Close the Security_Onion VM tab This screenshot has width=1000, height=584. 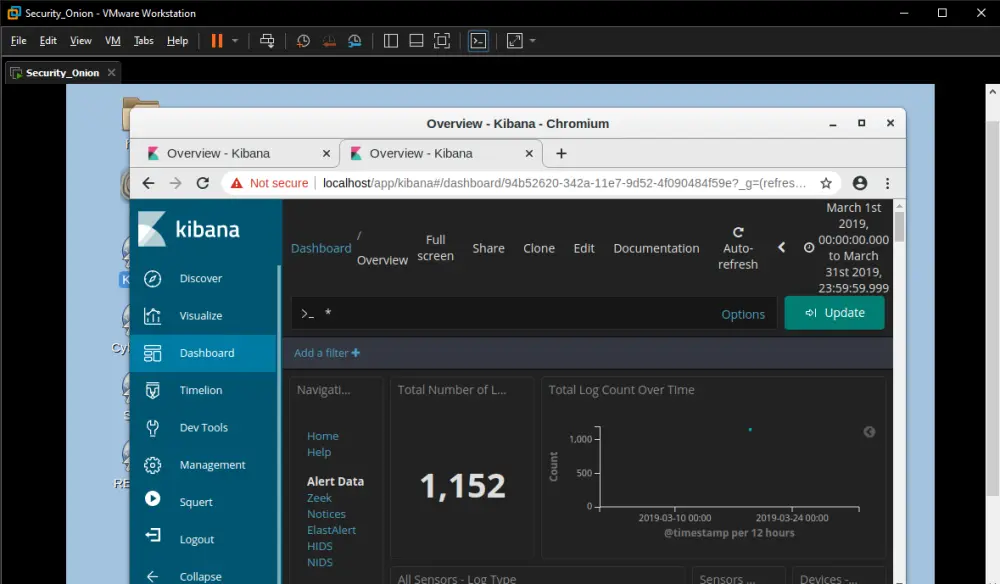tap(112, 72)
